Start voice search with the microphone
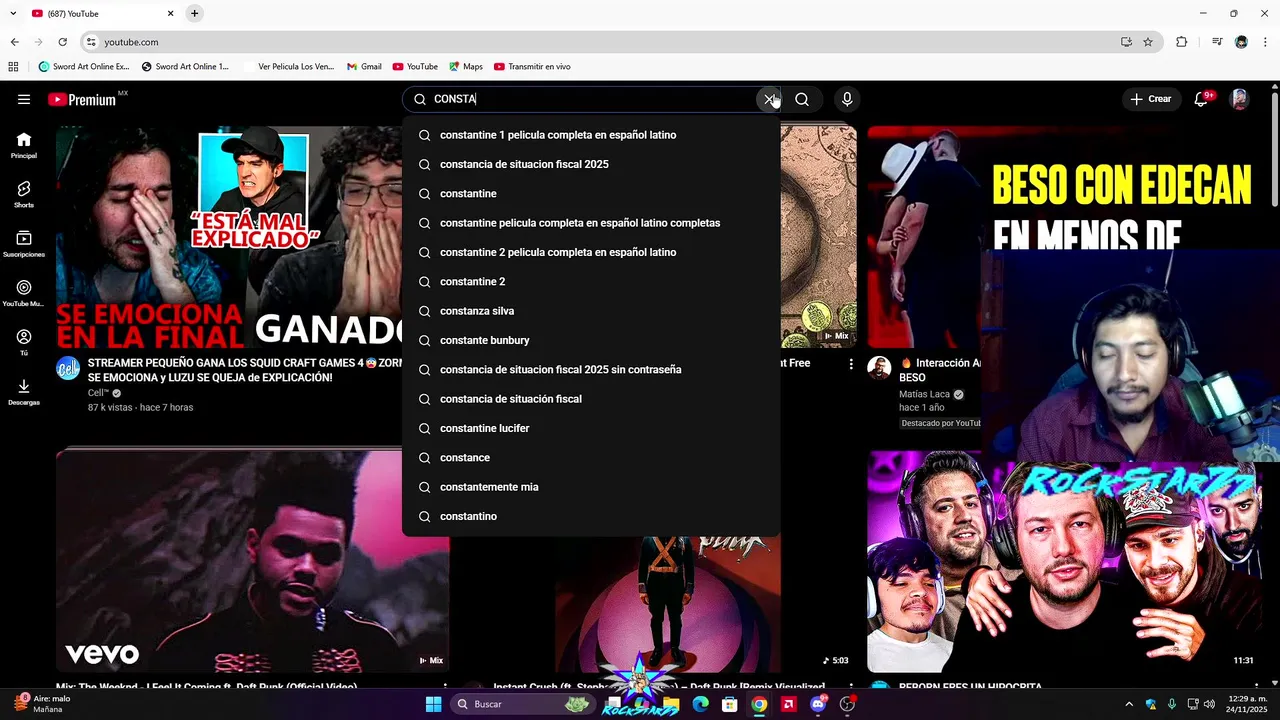This screenshot has width=1280, height=720. [x=847, y=99]
